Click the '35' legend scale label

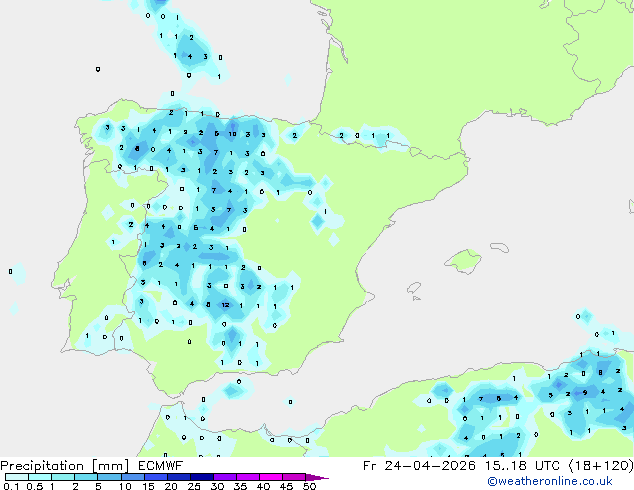[x=240, y=486]
